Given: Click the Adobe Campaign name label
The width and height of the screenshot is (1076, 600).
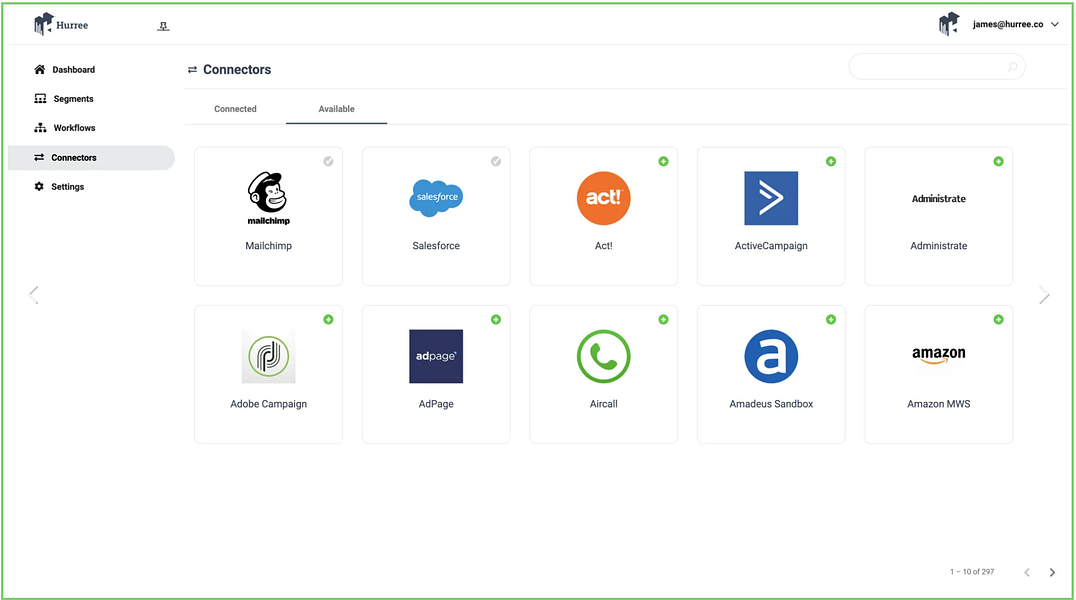Looking at the screenshot, I should pos(268,404).
